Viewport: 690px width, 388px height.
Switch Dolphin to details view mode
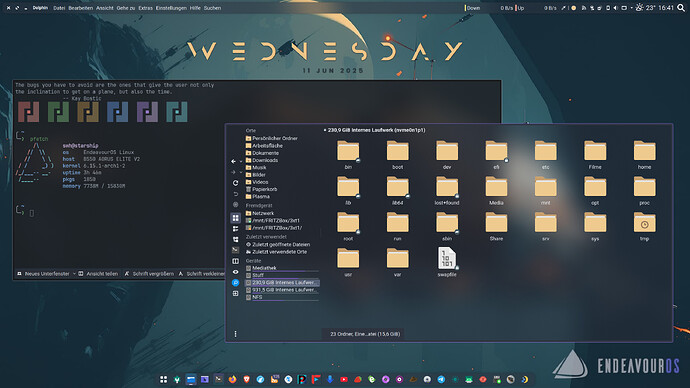(235, 239)
